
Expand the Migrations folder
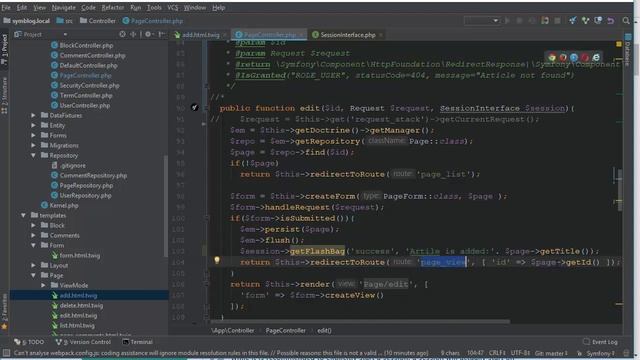(x=33, y=145)
